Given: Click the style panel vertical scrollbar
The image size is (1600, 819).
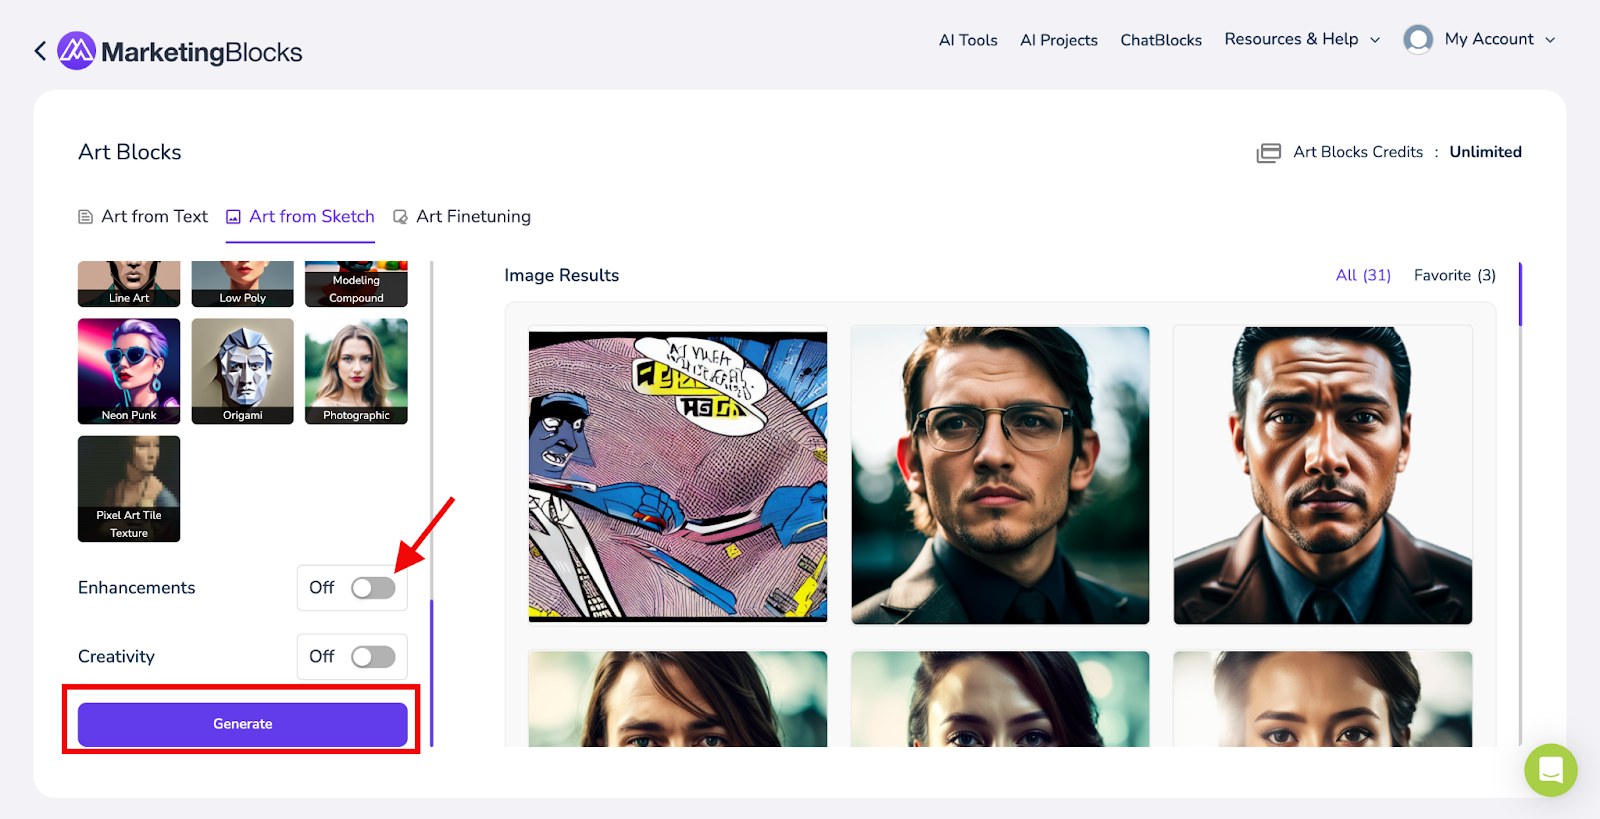Looking at the screenshot, I should pos(432,673).
